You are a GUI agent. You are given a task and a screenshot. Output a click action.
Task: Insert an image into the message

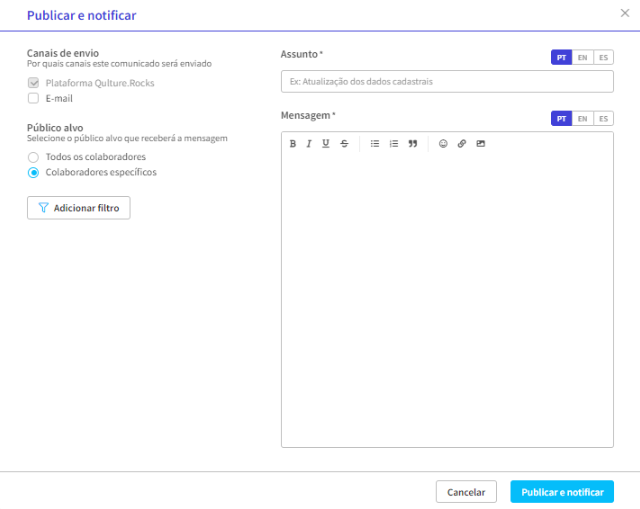[x=480, y=144]
